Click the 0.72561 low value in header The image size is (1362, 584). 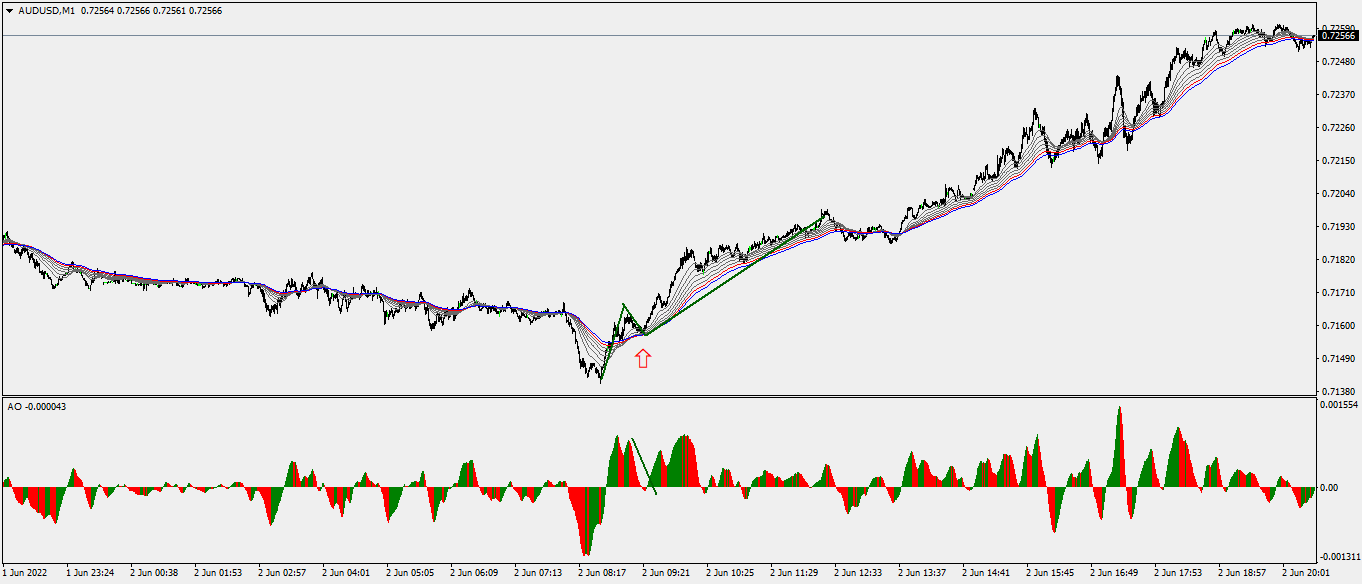point(168,10)
